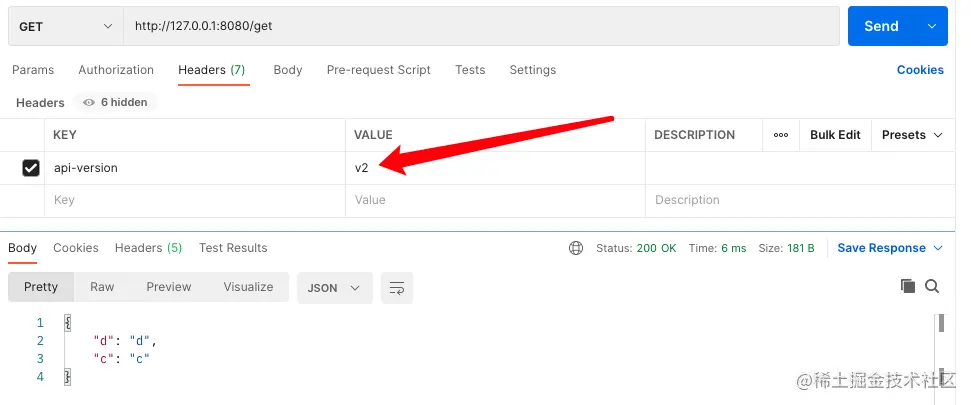Open the Cookies link at top right
971x405 pixels.
(x=920, y=70)
